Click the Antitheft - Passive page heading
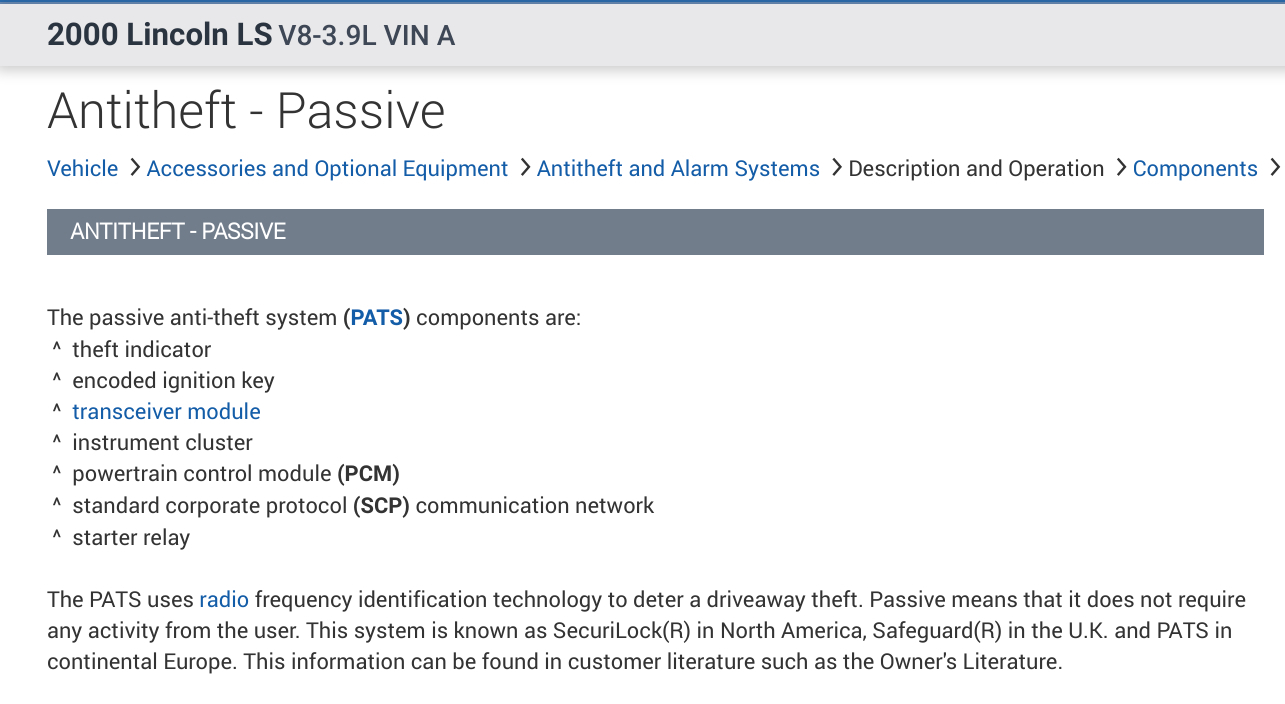The width and height of the screenshot is (1285, 704). [246, 110]
